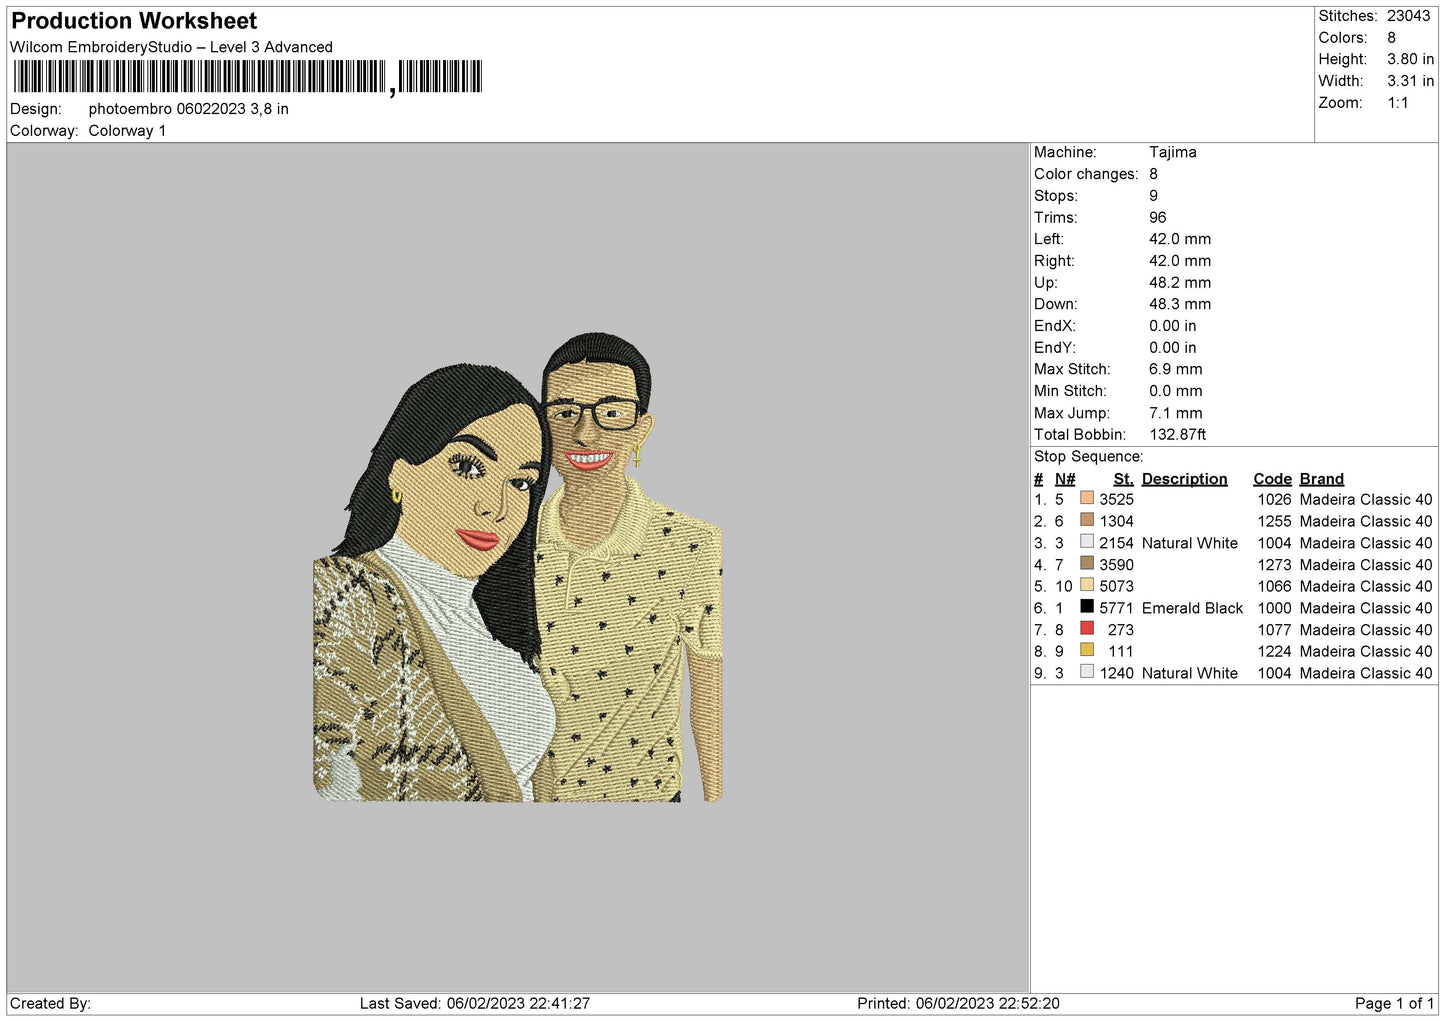Click the 'N#' column header
The image size is (1445, 1021).
pyautogui.click(x=1065, y=479)
